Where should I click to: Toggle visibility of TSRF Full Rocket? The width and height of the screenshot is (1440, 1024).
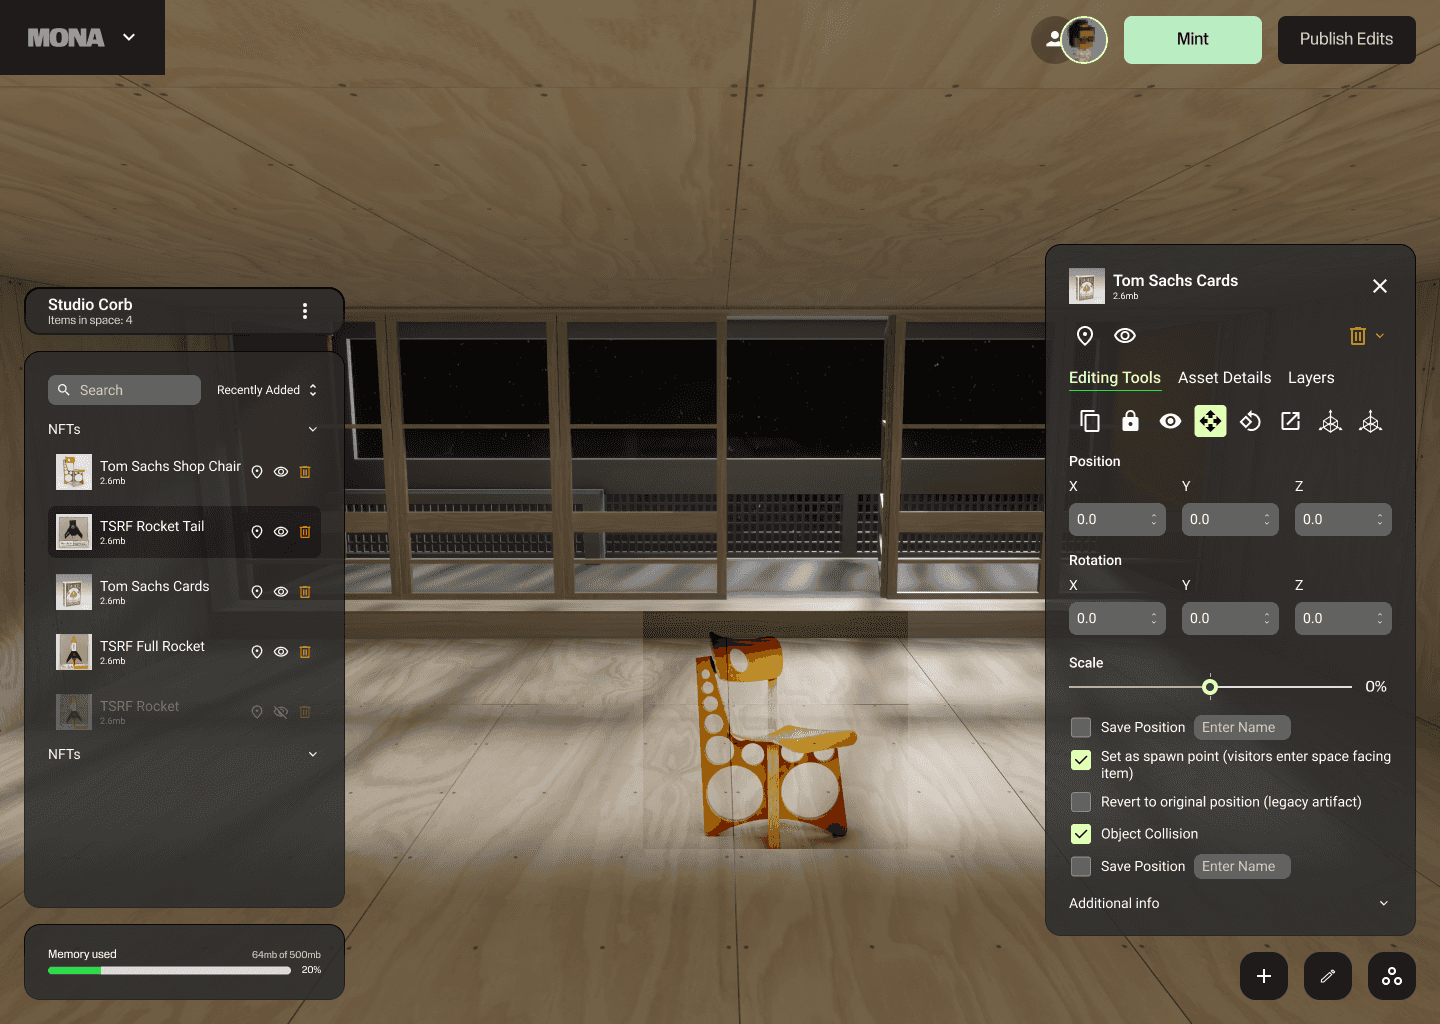(x=281, y=652)
